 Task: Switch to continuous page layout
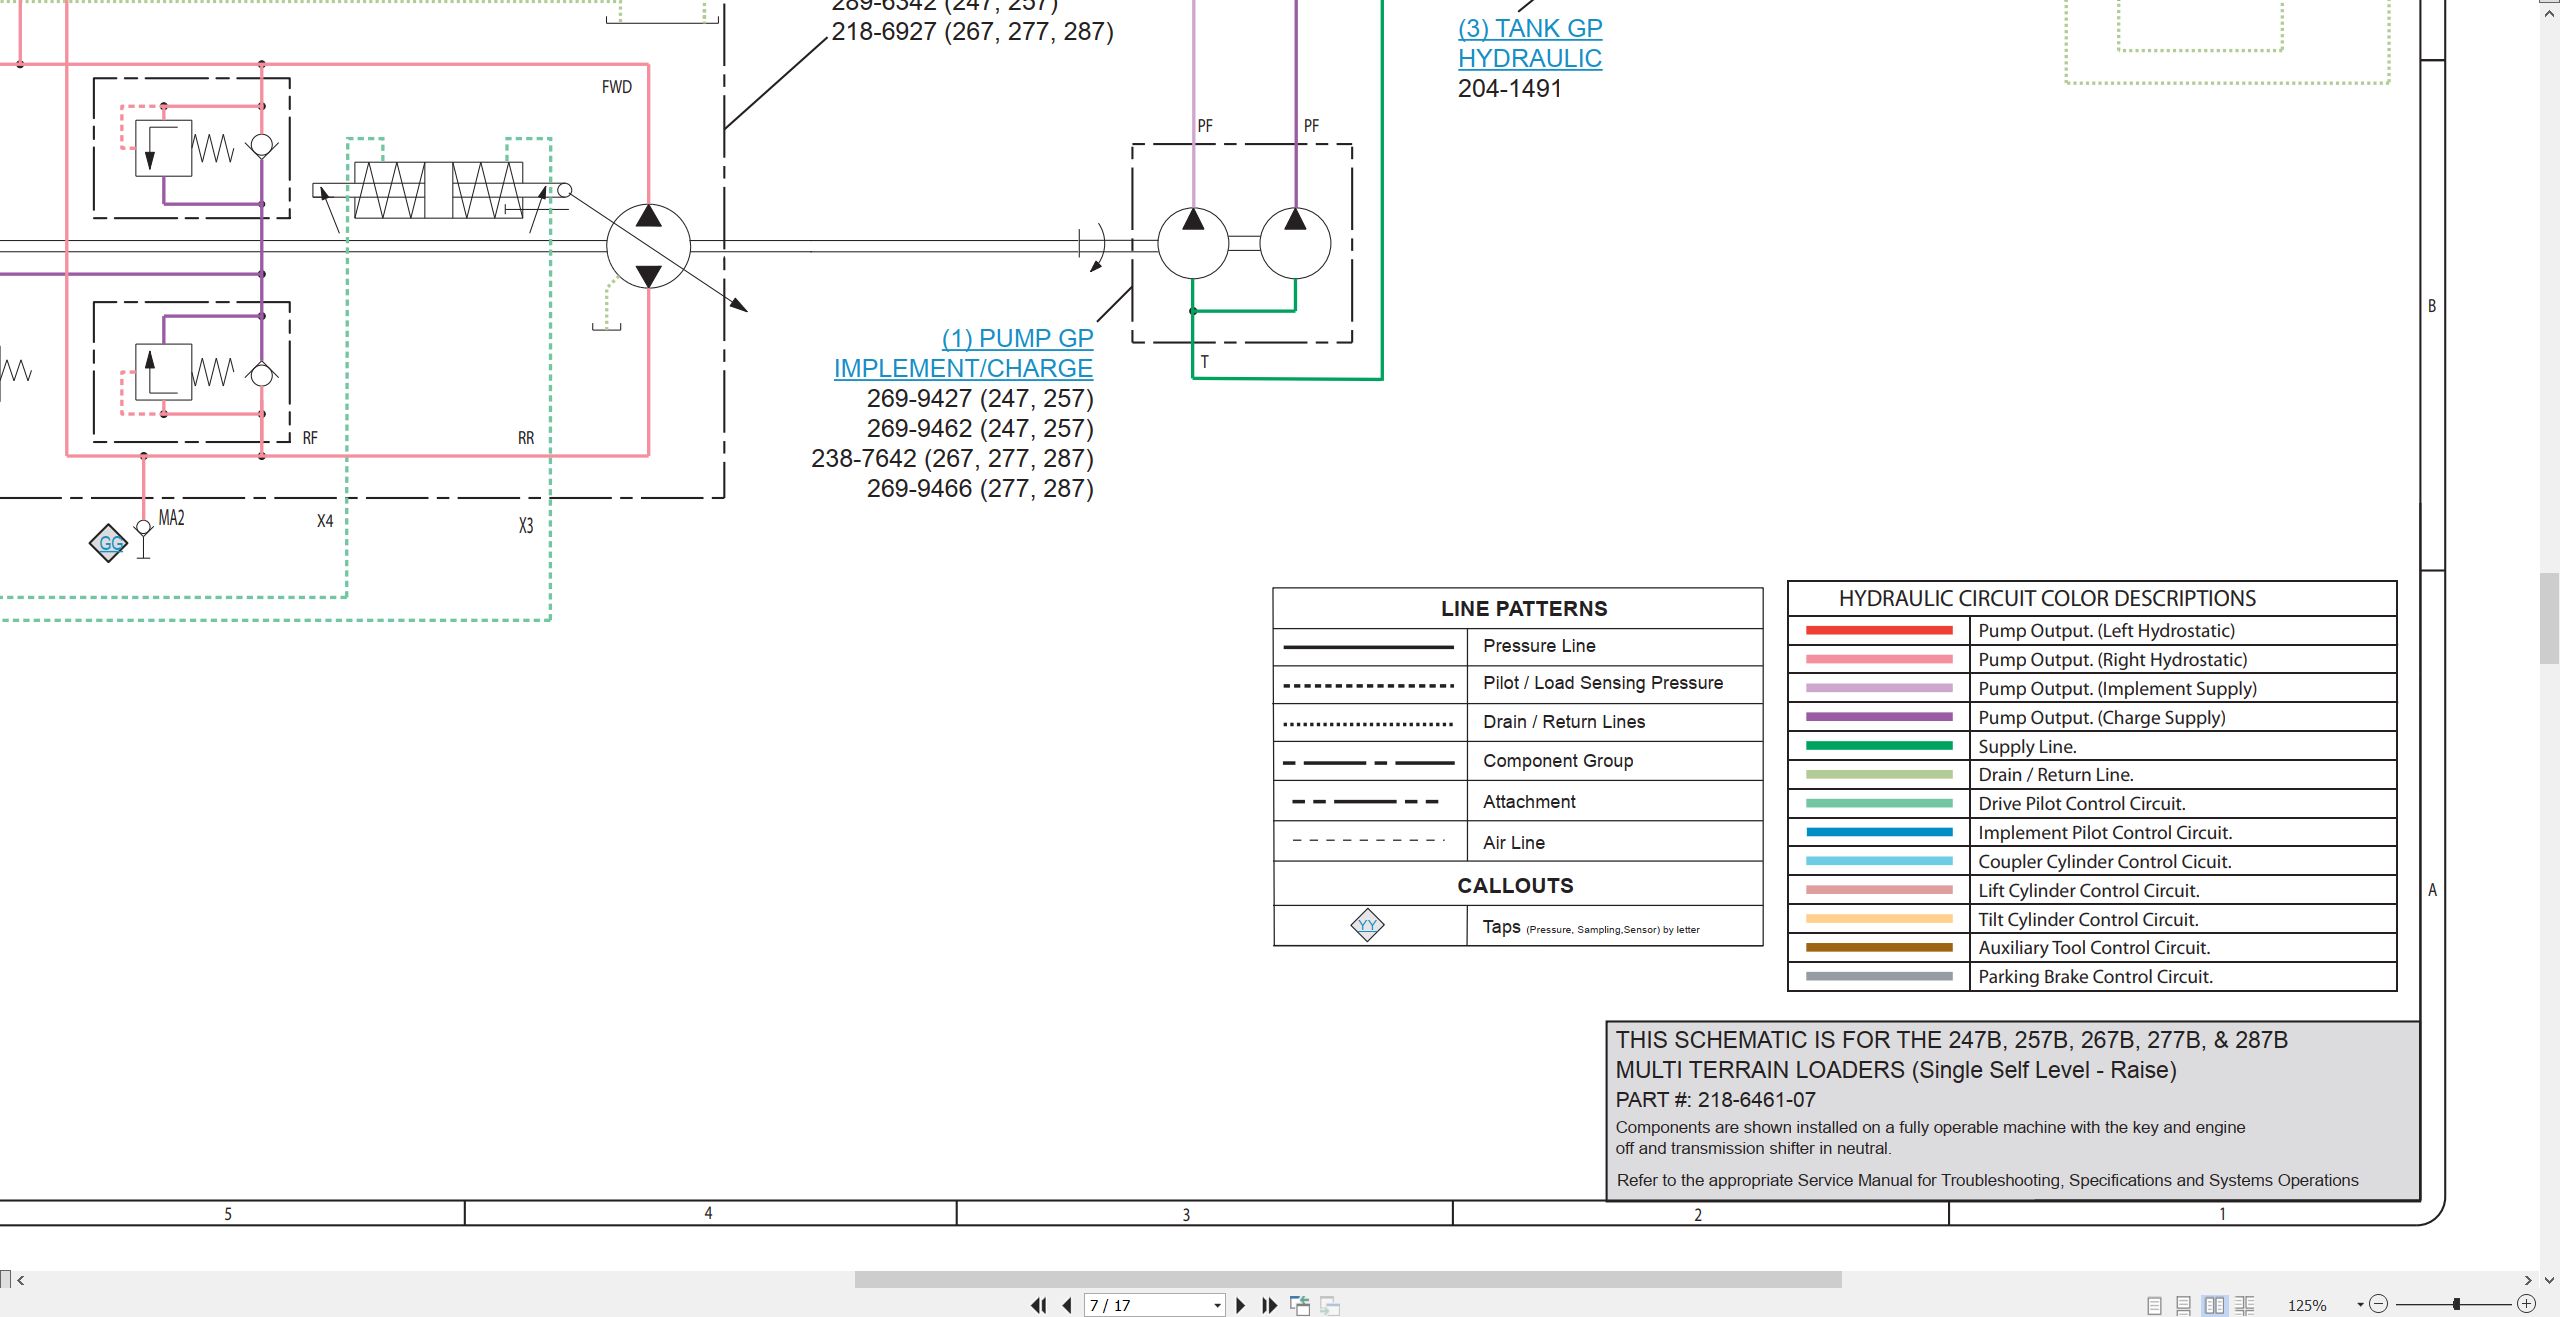pos(2184,1305)
